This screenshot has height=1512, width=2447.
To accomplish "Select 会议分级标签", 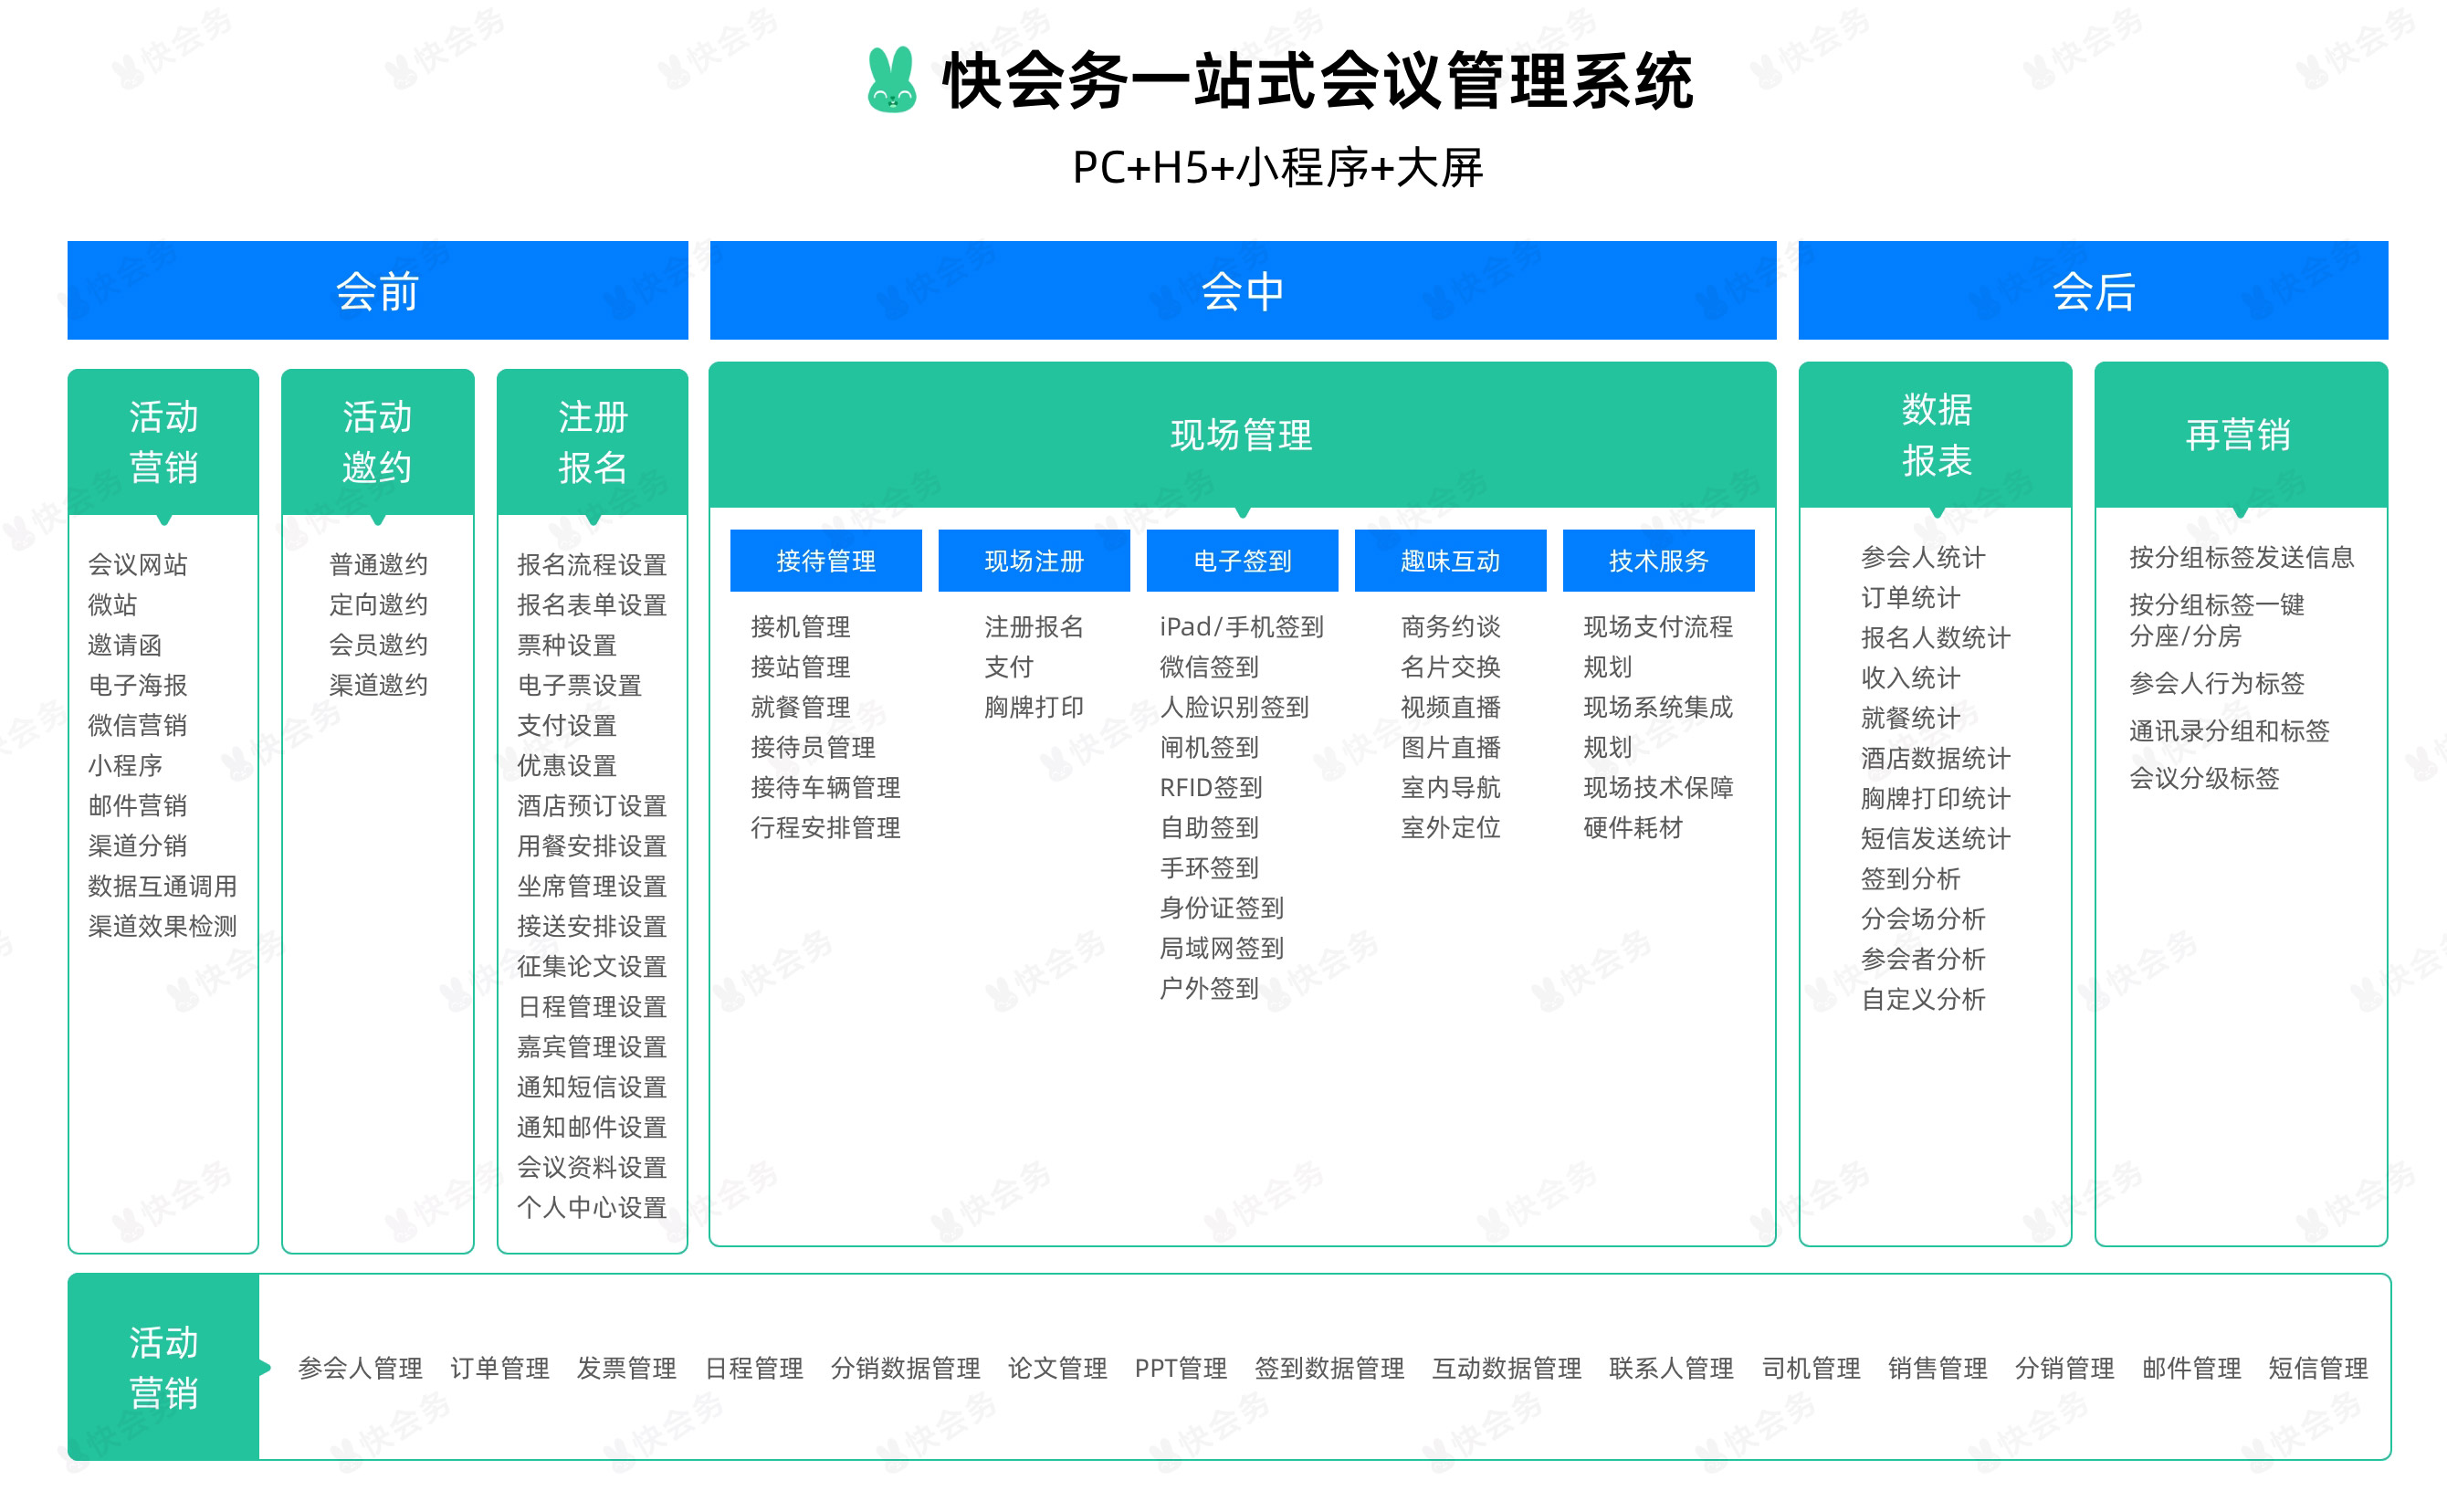I will pos(2204,778).
